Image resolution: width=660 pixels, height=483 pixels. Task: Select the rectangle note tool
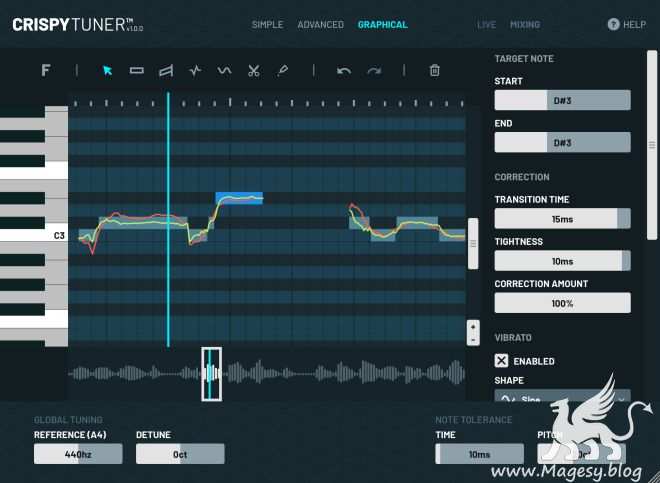pyautogui.click(x=137, y=70)
